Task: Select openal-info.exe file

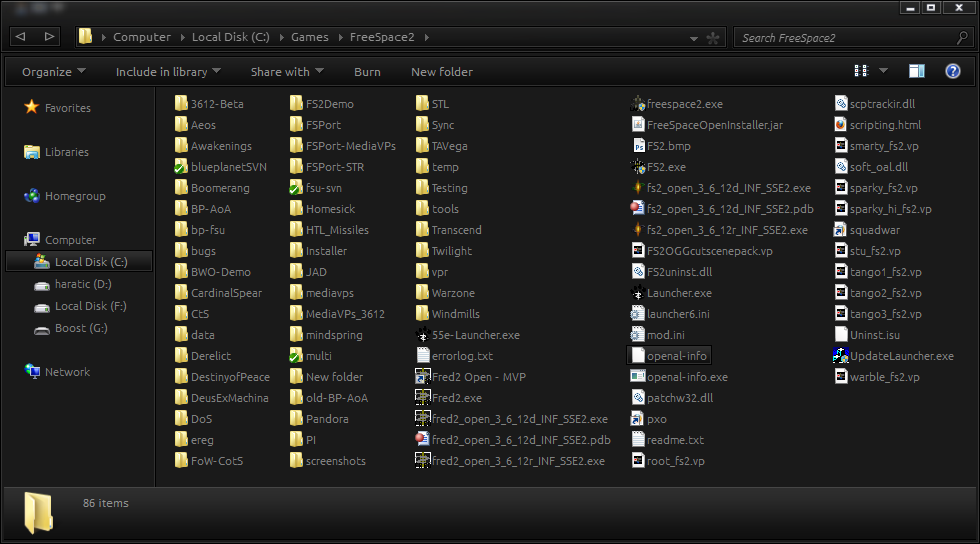Action: point(679,377)
